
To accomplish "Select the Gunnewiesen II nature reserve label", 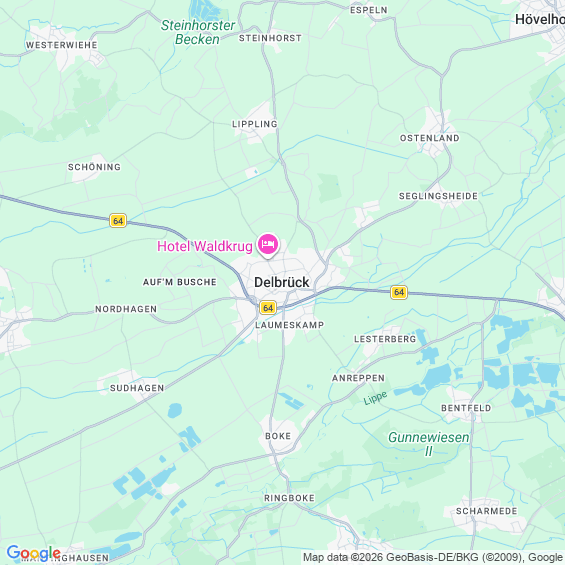I will (428, 444).
